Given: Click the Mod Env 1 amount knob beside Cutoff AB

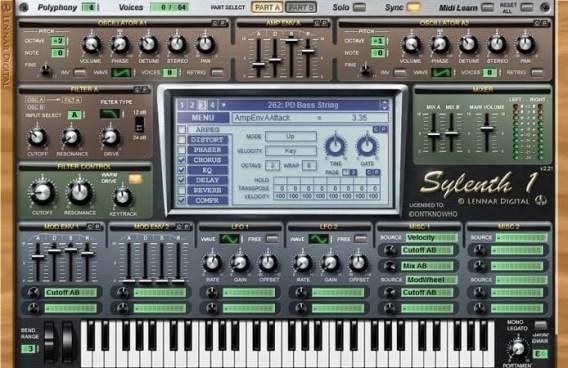Looking at the screenshot, I should point(33,292).
